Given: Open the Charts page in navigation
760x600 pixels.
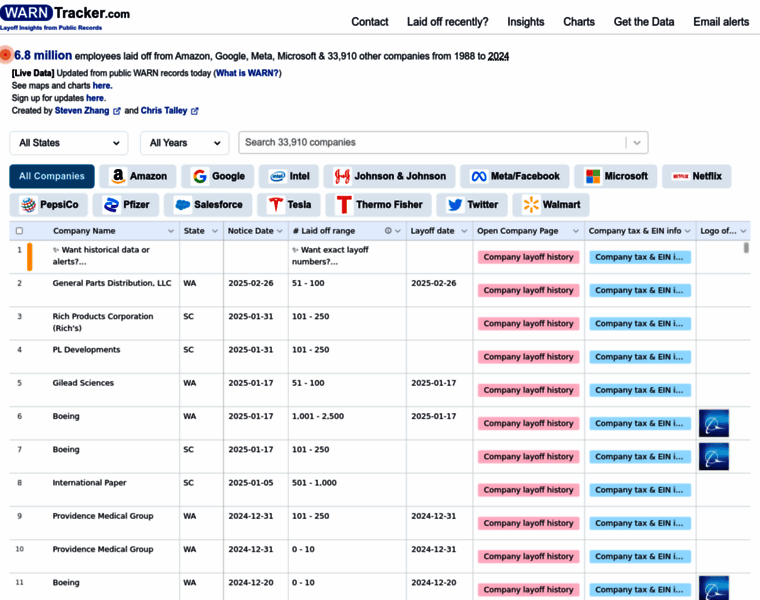Looking at the screenshot, I should pos(578,21).
